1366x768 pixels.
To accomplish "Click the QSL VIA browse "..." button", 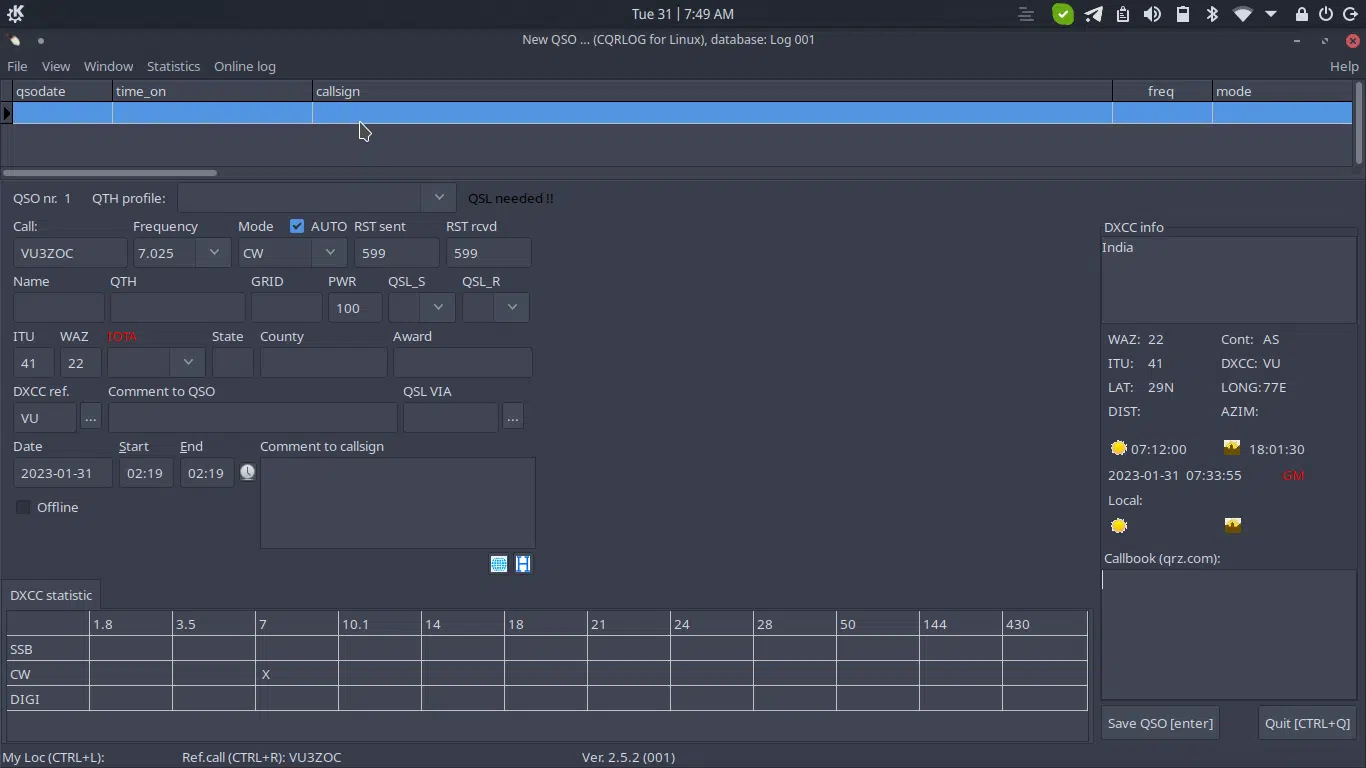I will point(513,417).
